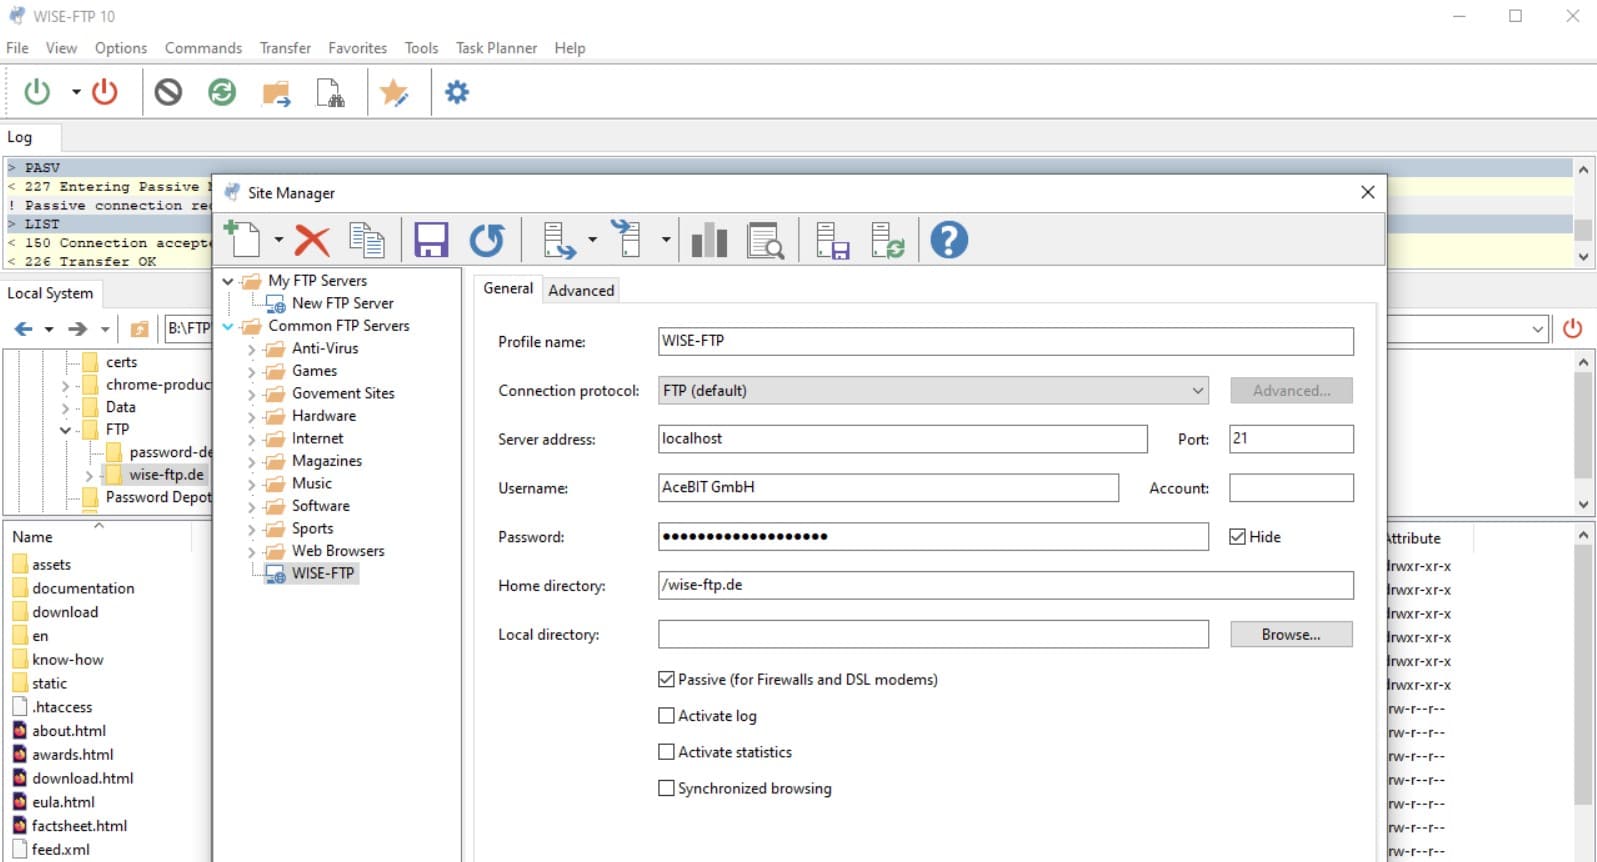The image size is (1597, 862).
Task: Click New profile icon in Site Manager
Action: (242, 239)
